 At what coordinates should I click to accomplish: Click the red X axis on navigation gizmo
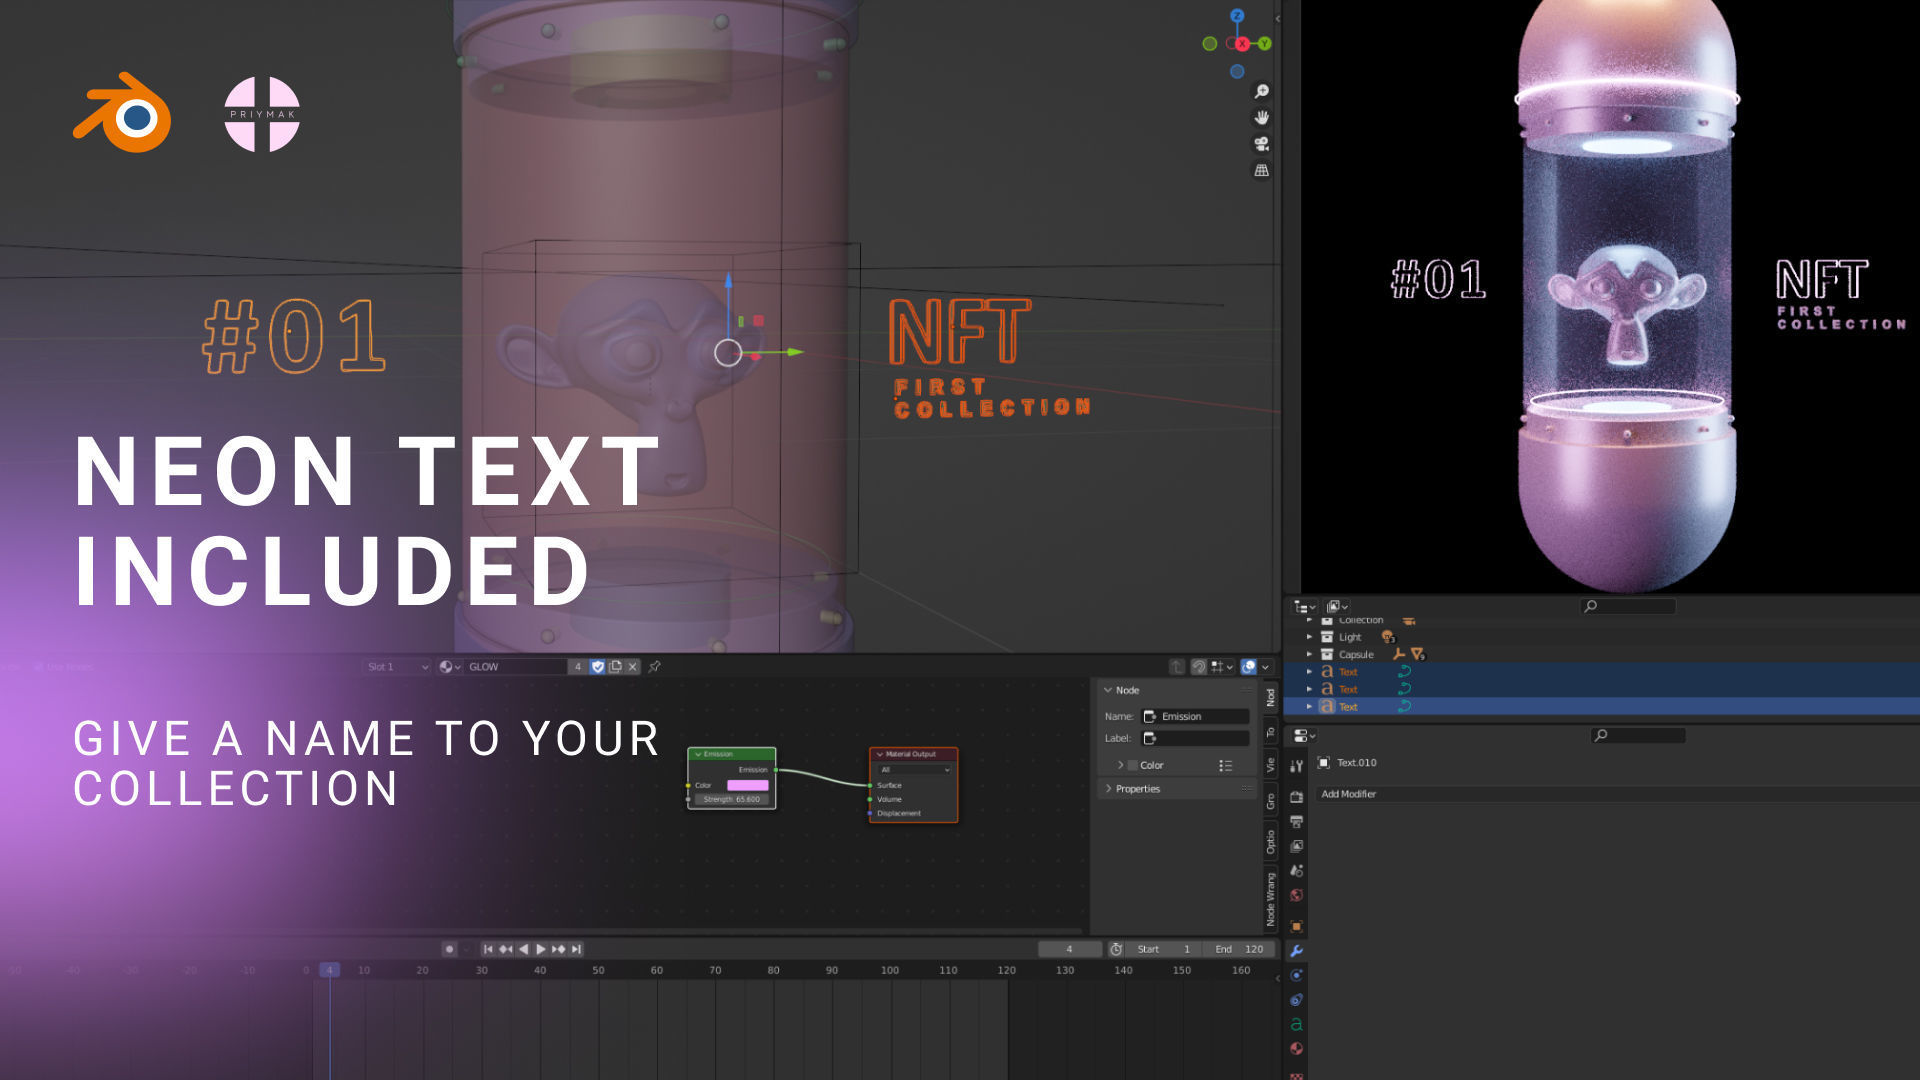click(1242, 44)
